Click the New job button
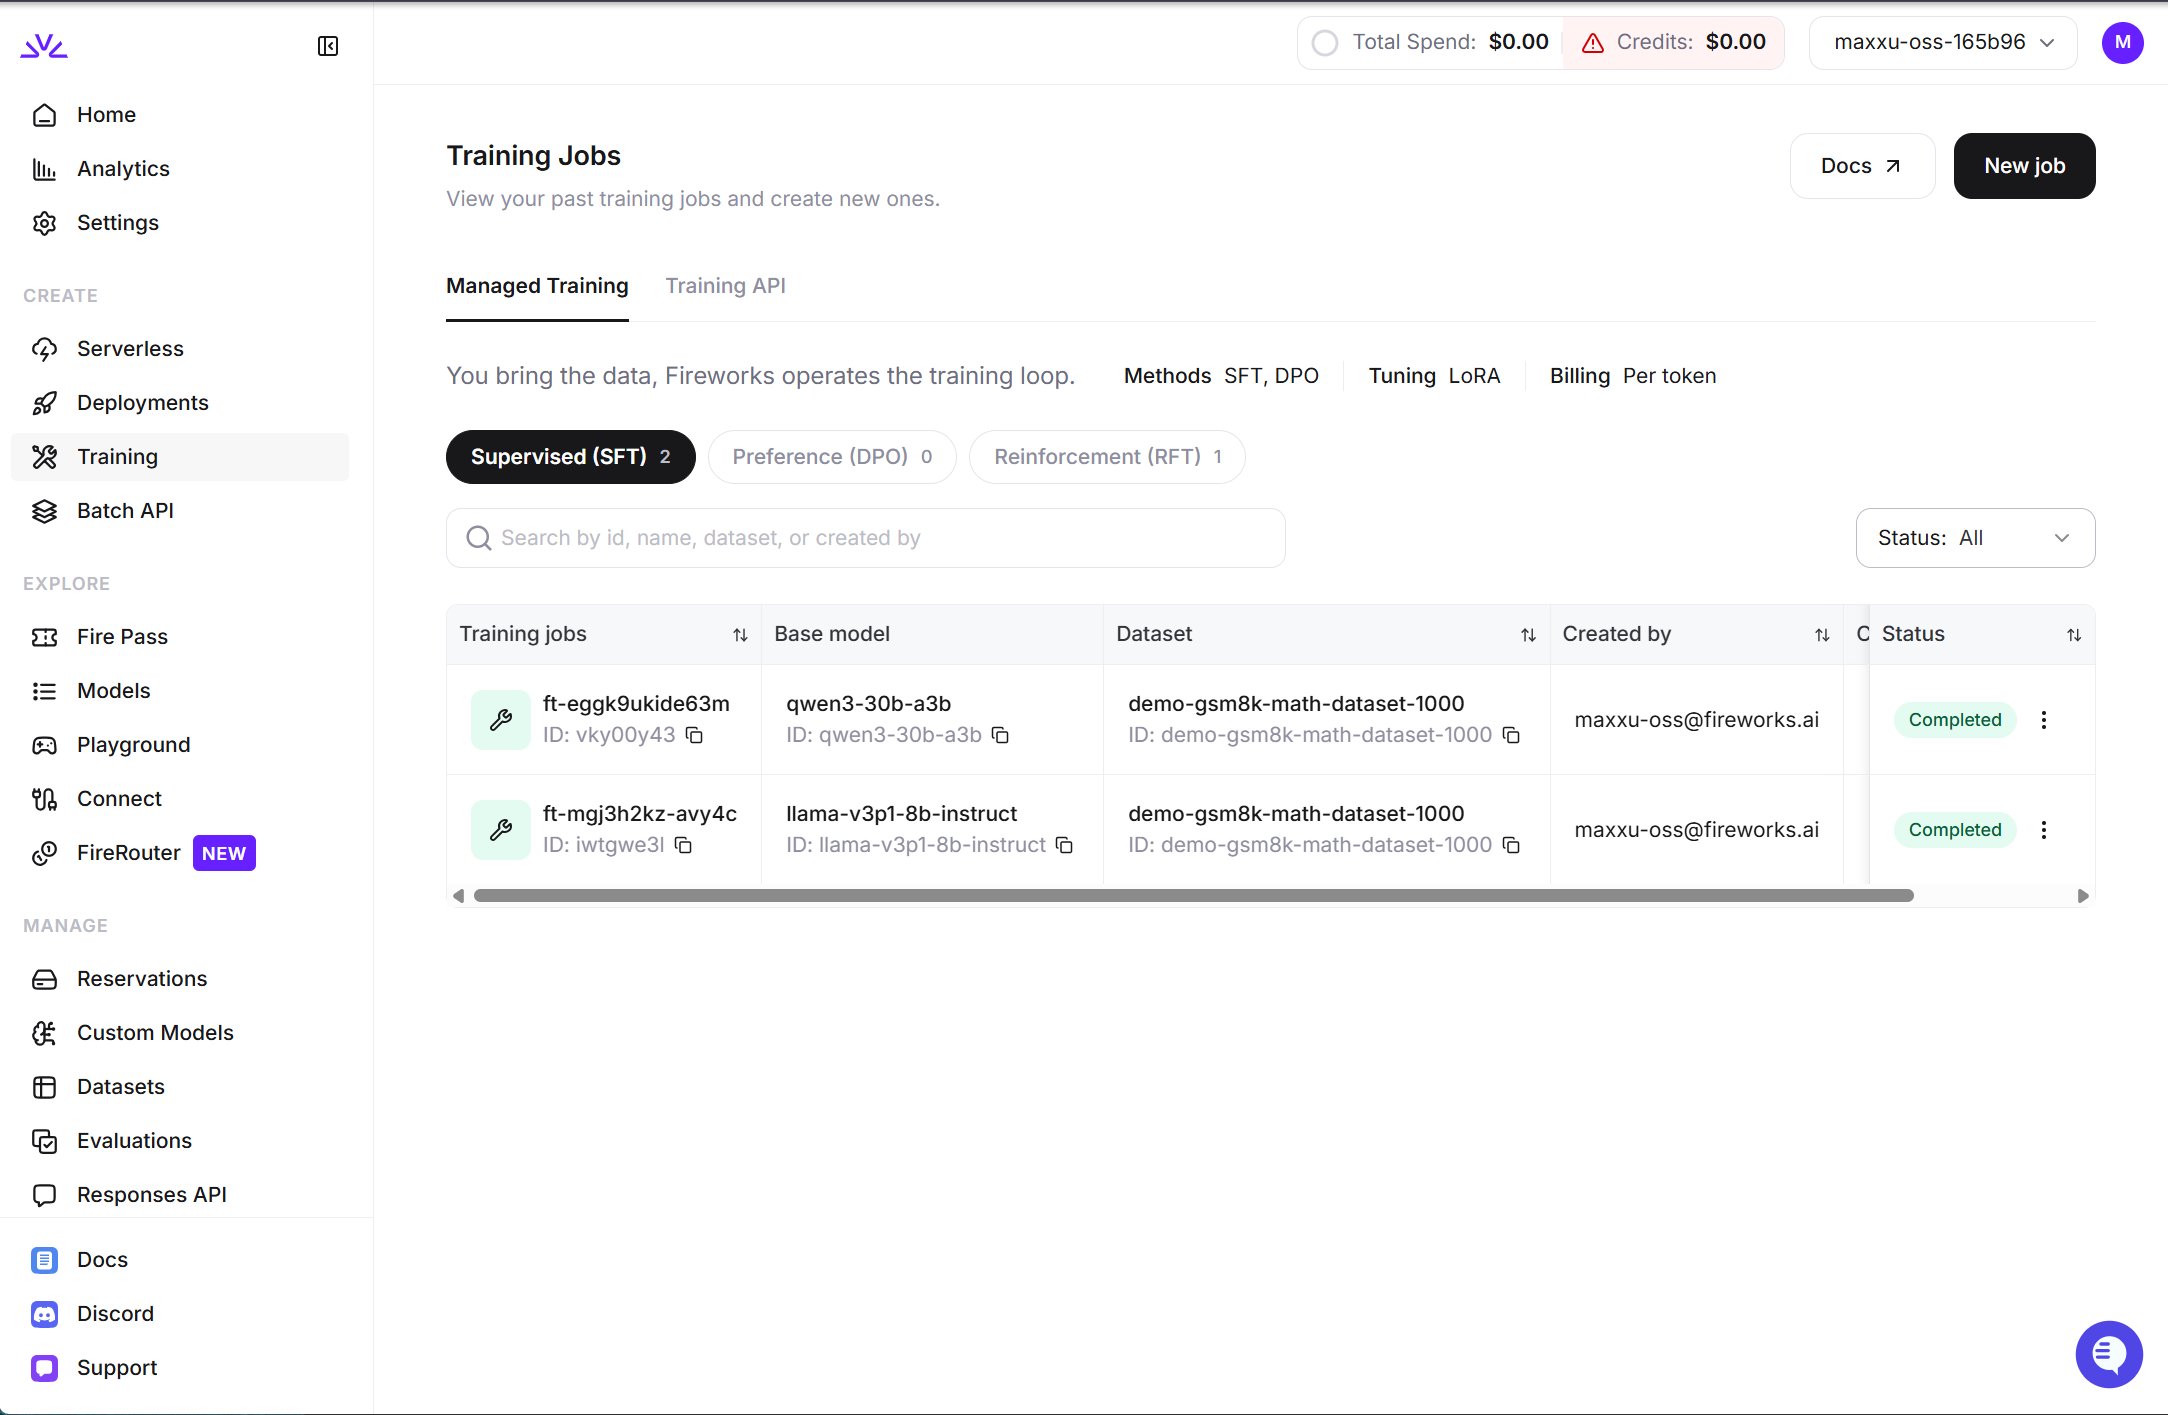The width and height of the screenshot is (2168, 1415). click(x=2024, y=166)
